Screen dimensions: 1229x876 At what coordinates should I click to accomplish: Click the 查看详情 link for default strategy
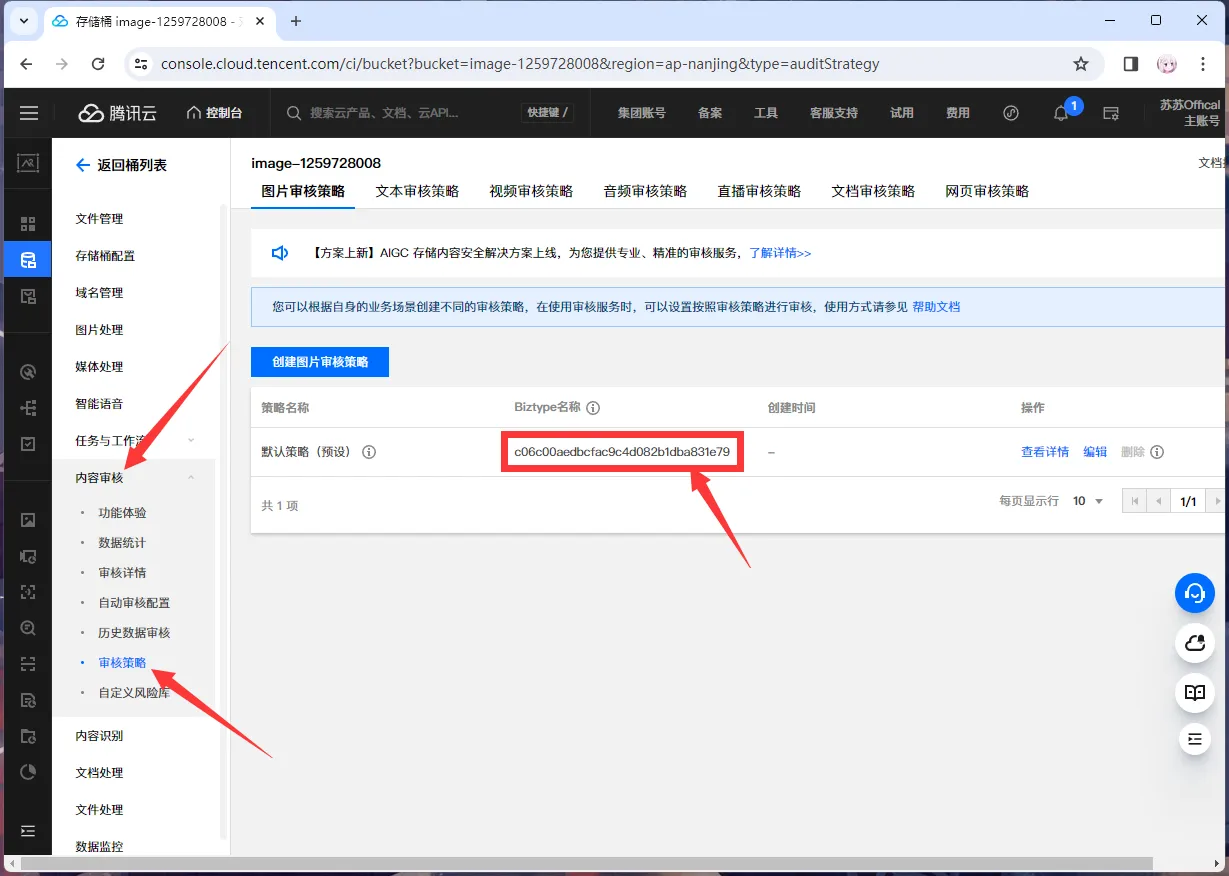tap(1044, 452)
